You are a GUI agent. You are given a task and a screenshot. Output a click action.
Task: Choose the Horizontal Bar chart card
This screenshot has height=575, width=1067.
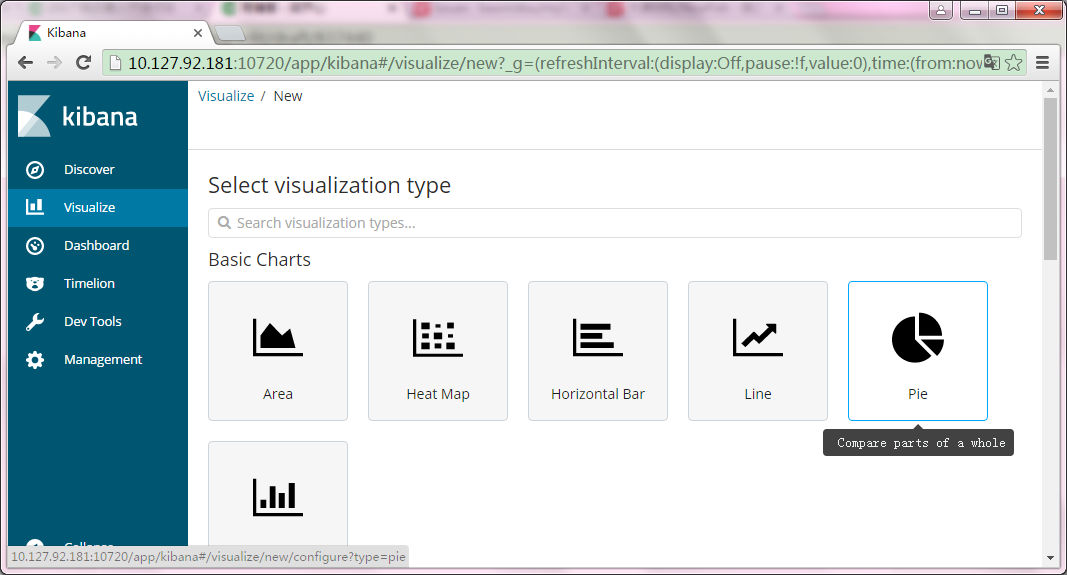click(x=597, y=351)
